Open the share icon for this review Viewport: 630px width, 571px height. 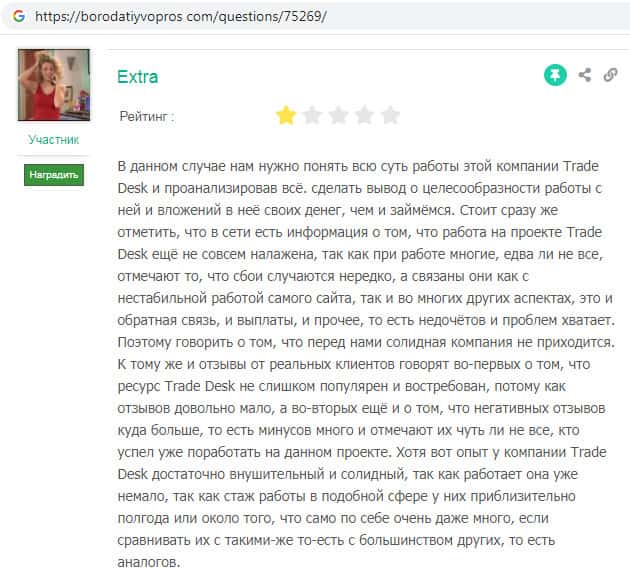pyautogui.click(x=585, y=75)
